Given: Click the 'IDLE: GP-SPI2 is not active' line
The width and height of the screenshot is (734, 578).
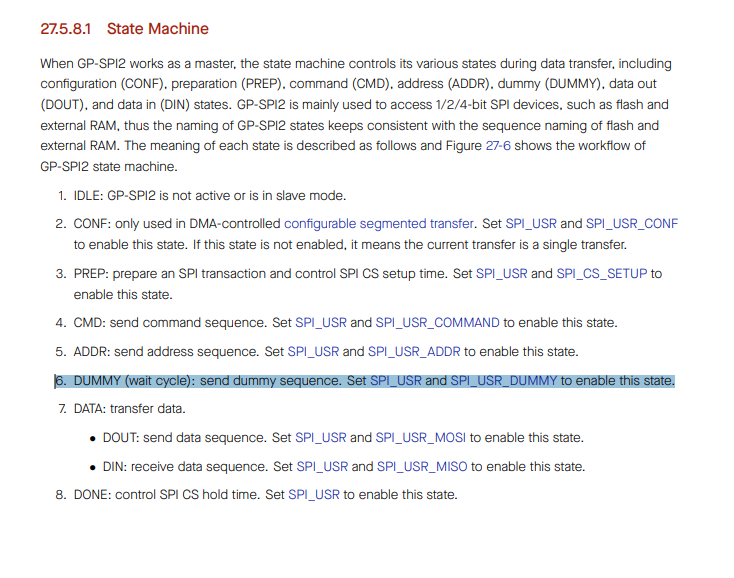Looking at the screenshot, I should tap(210, 196).
